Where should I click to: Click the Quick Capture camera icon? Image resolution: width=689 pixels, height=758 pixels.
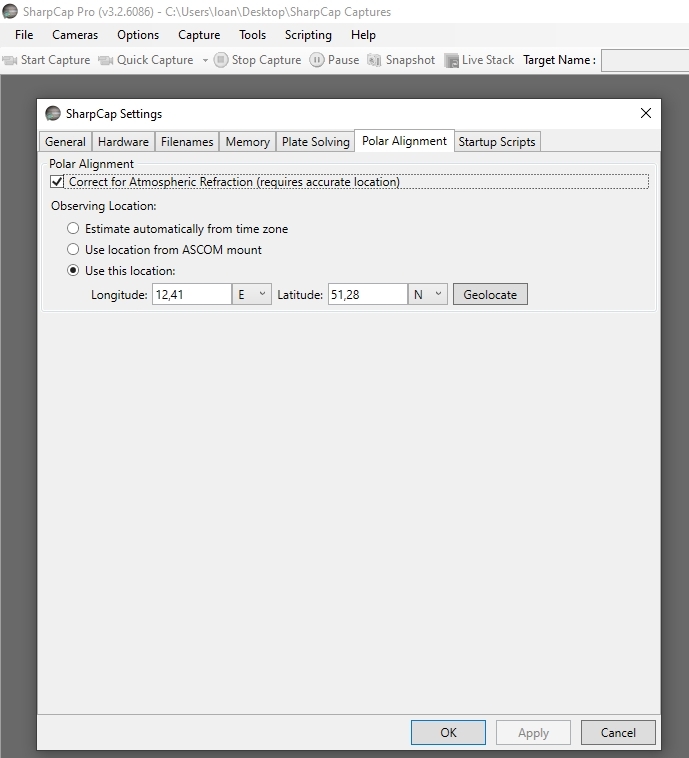[106, 60]
